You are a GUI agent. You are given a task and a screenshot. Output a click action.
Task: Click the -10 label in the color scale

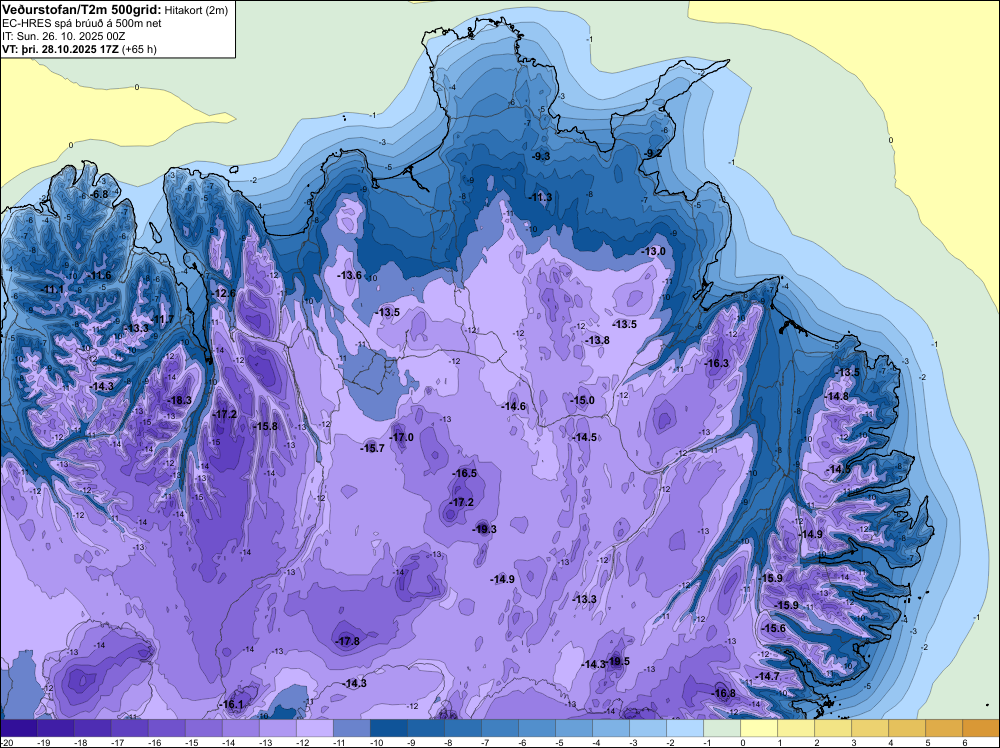pyautogui.click(x=376, y=742)
